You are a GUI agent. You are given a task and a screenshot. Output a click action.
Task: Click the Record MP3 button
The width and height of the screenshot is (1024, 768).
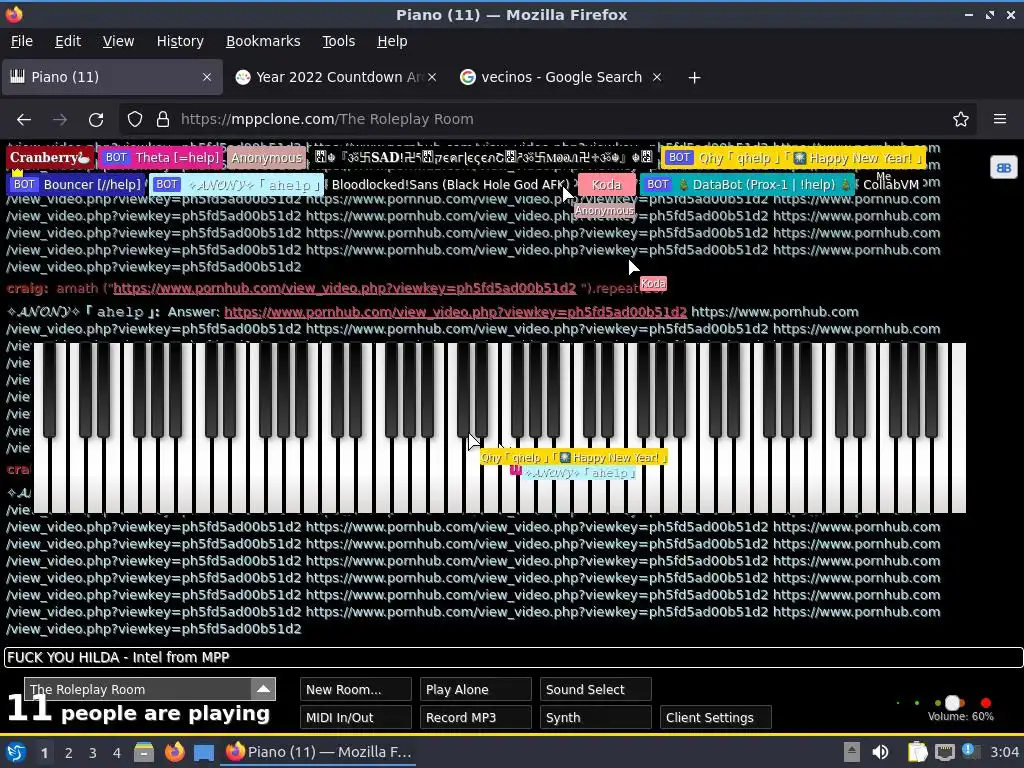coord(475,717)
